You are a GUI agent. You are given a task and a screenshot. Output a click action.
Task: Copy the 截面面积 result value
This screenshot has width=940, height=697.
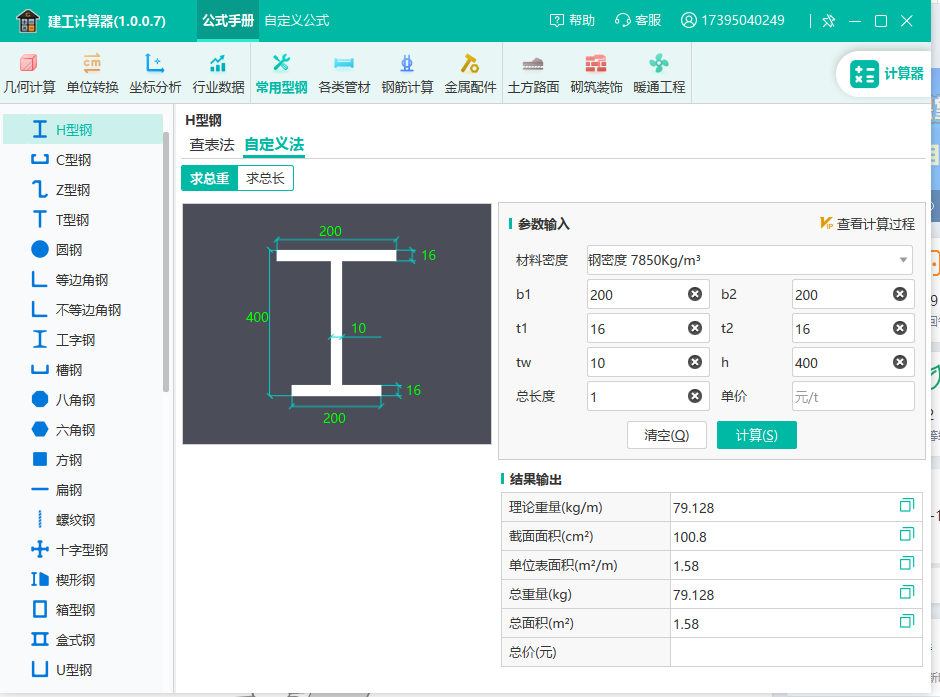[x=906, y=535]
